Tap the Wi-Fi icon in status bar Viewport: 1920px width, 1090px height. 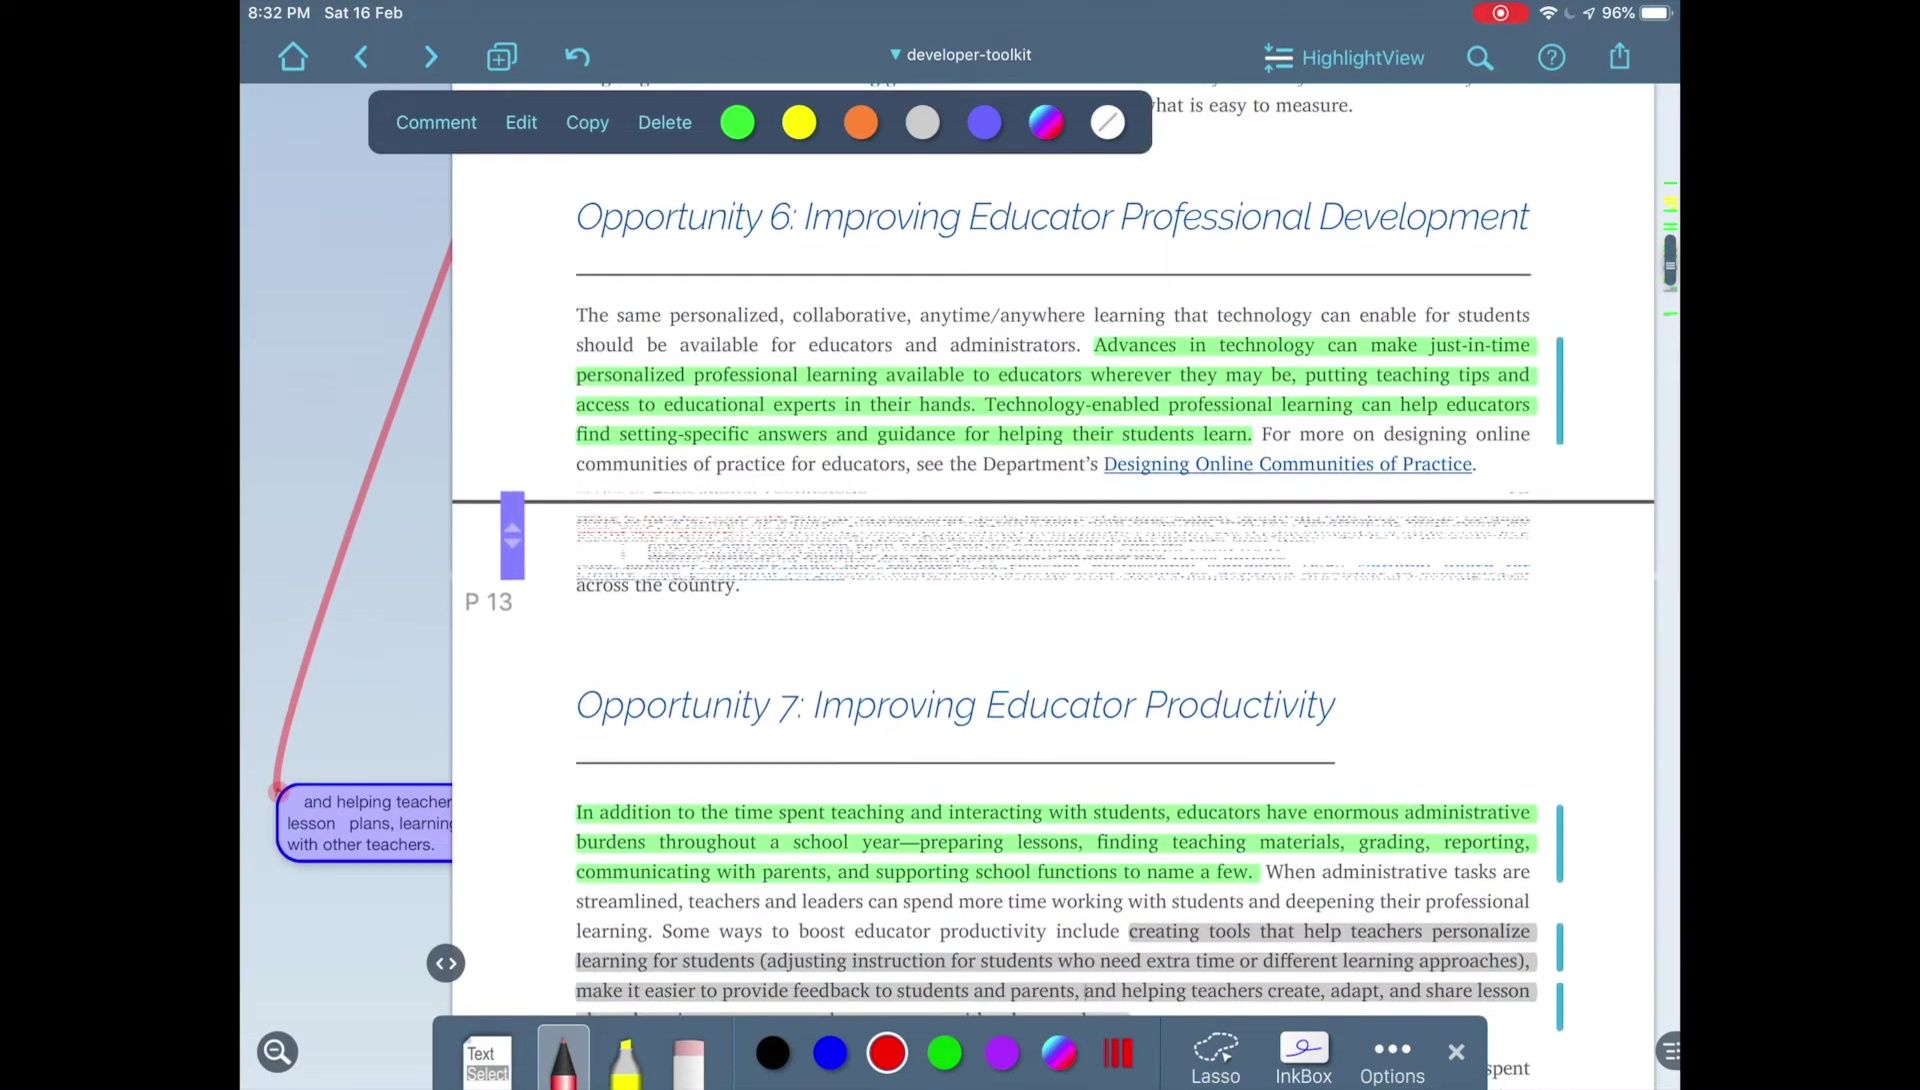point(1548,13)
